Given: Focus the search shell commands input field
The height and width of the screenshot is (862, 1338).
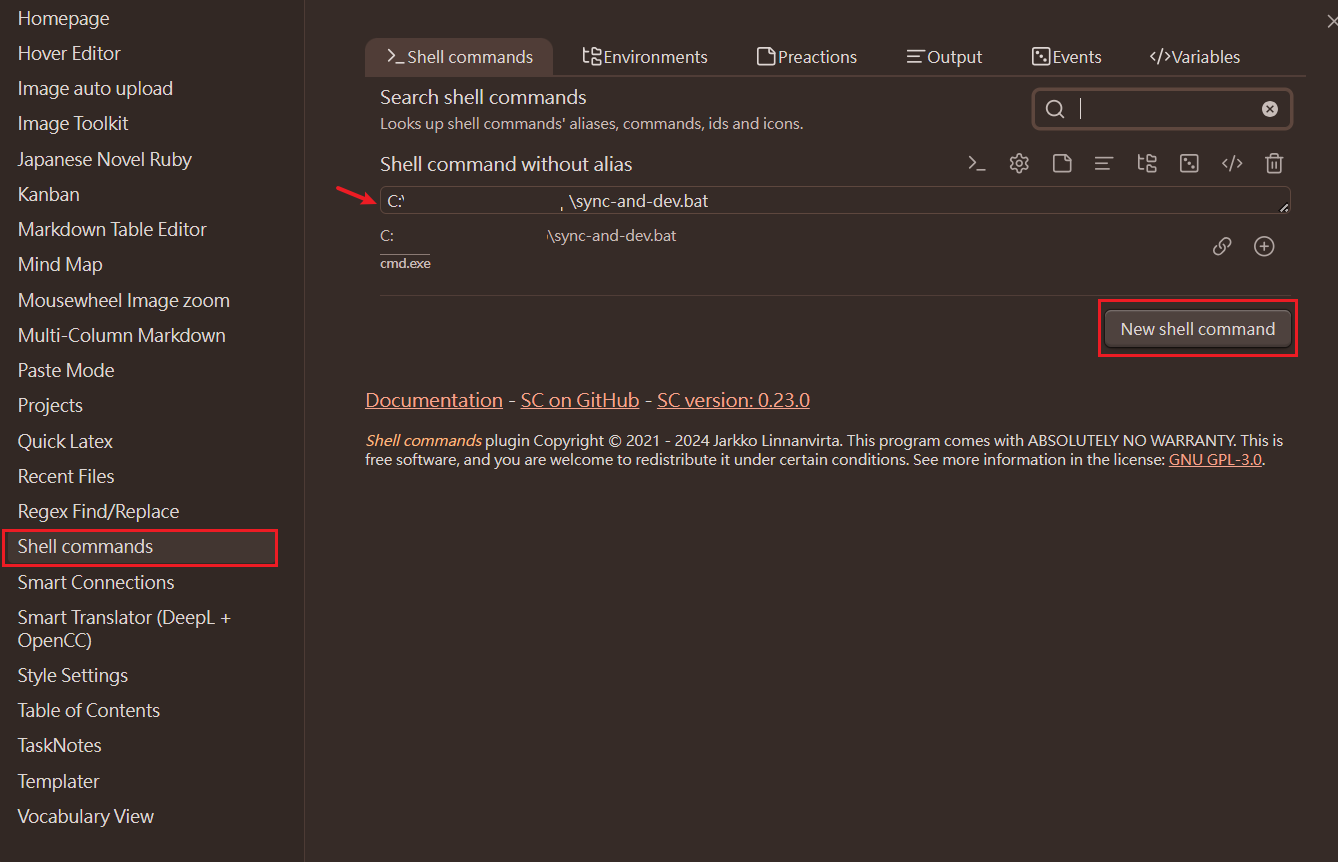Looking at the screenshot, I should (x=1162, y=109).
